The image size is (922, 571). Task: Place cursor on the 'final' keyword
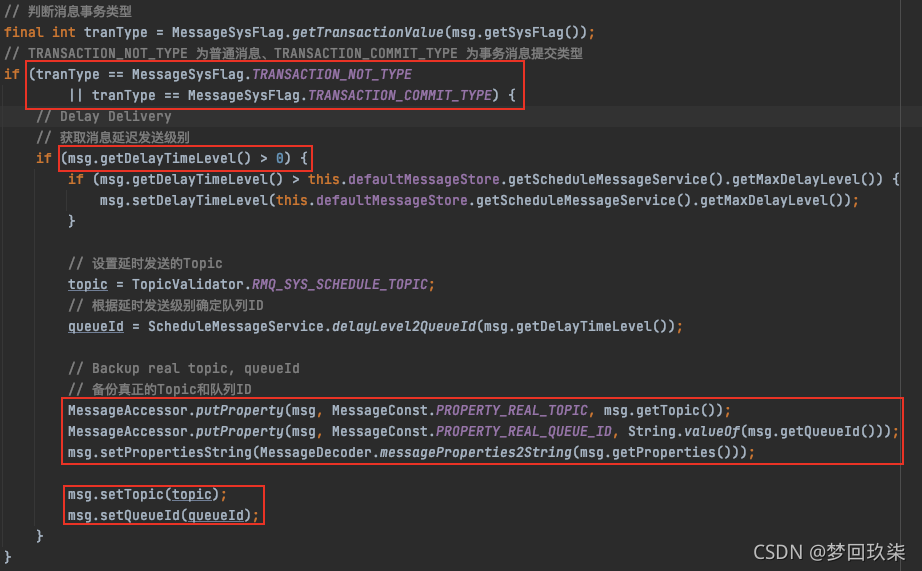[24, 32]
